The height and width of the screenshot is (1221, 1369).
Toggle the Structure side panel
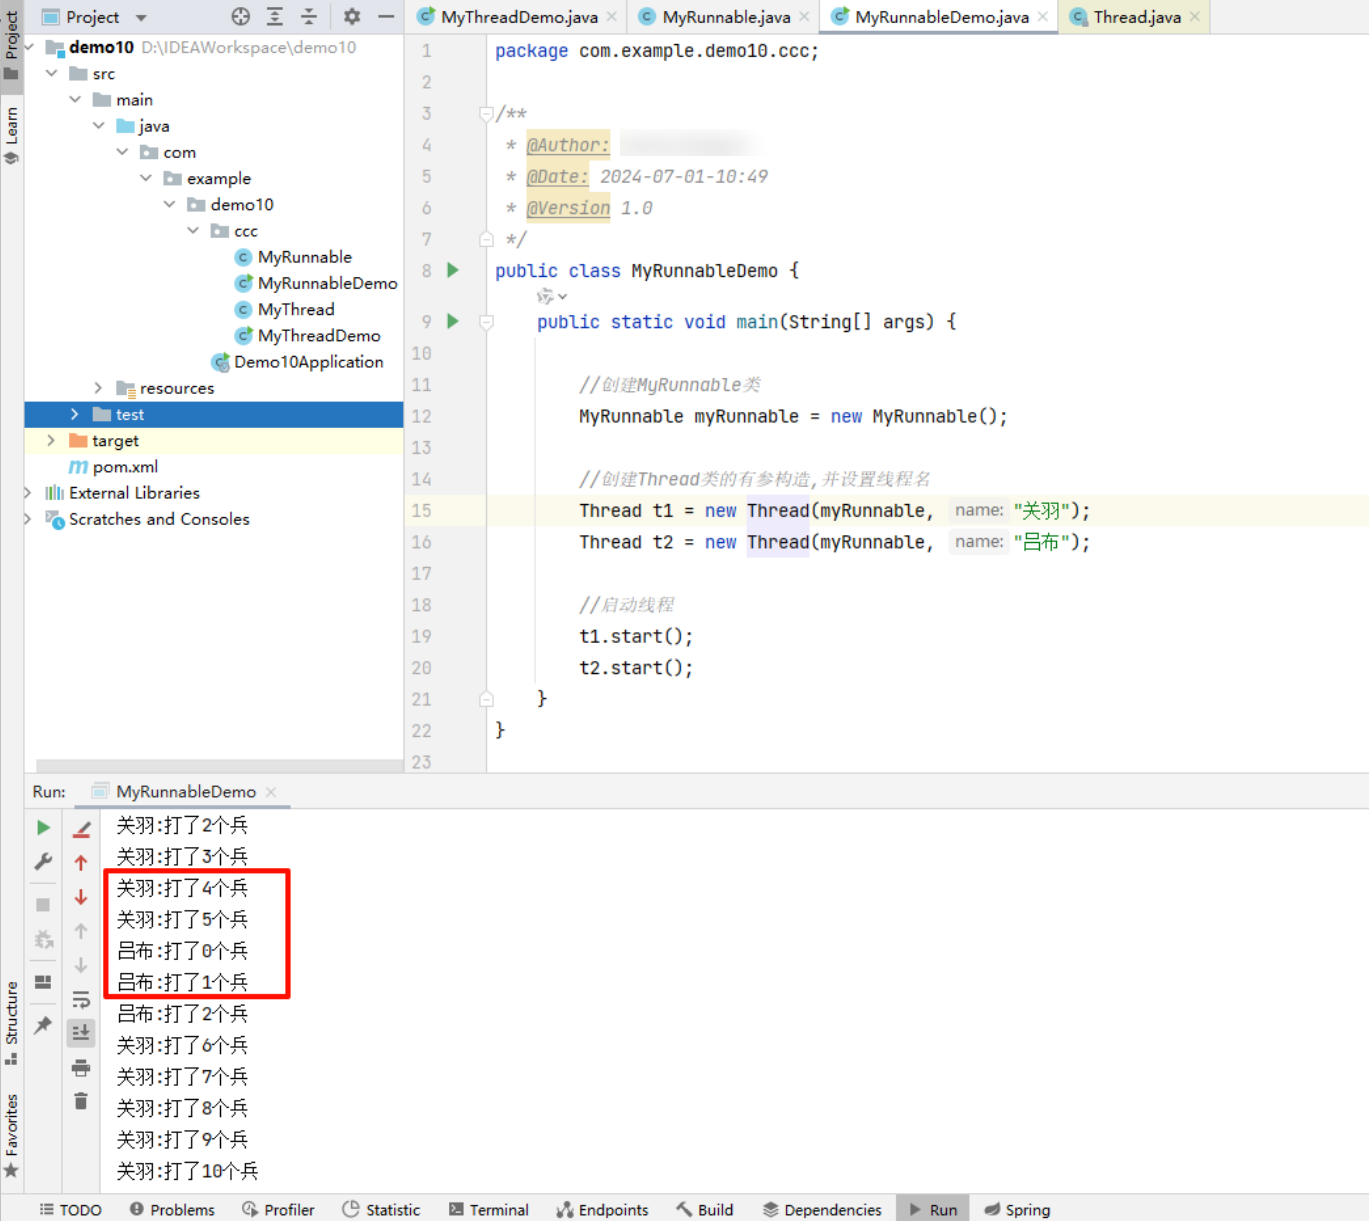[x=11, y=1023]
